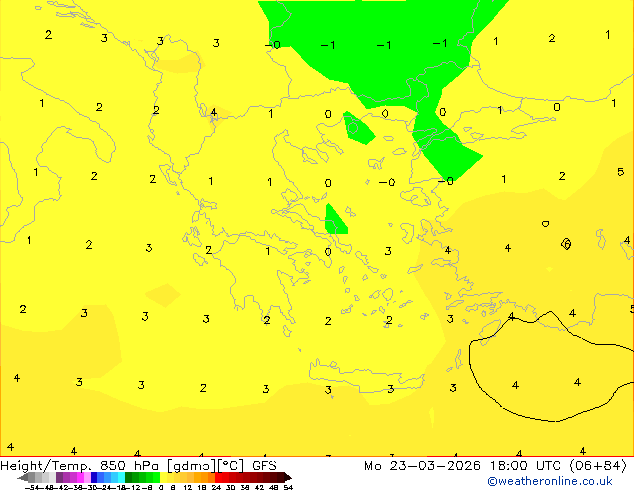Select the orange legend swatch near 18
This screenshot has height=490, width=634.
click(x=197, y=477)
